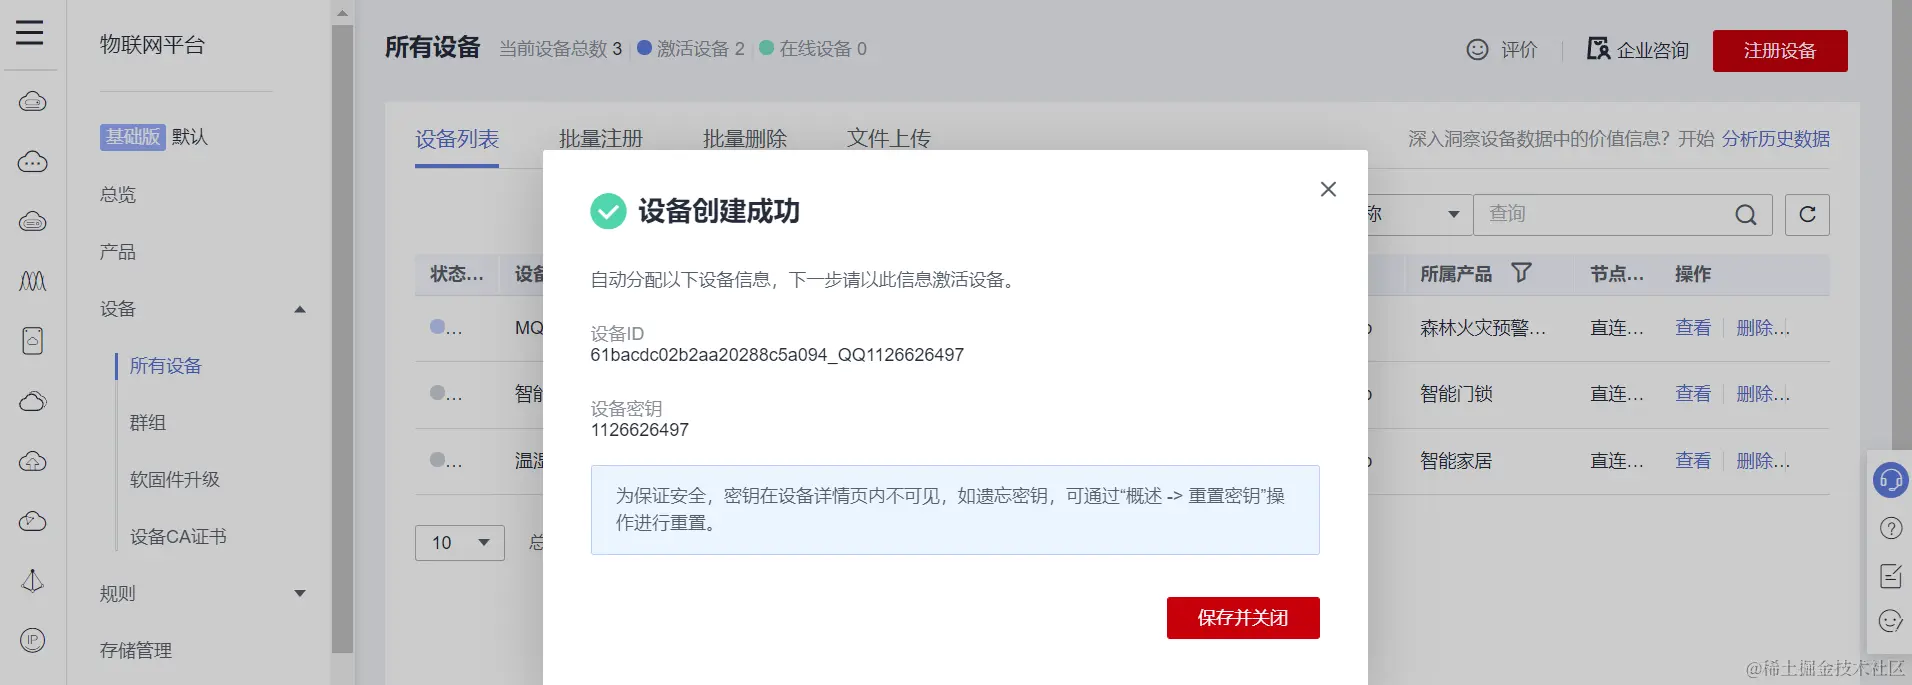Click the product filter funnel icon

pos(1521,273)
